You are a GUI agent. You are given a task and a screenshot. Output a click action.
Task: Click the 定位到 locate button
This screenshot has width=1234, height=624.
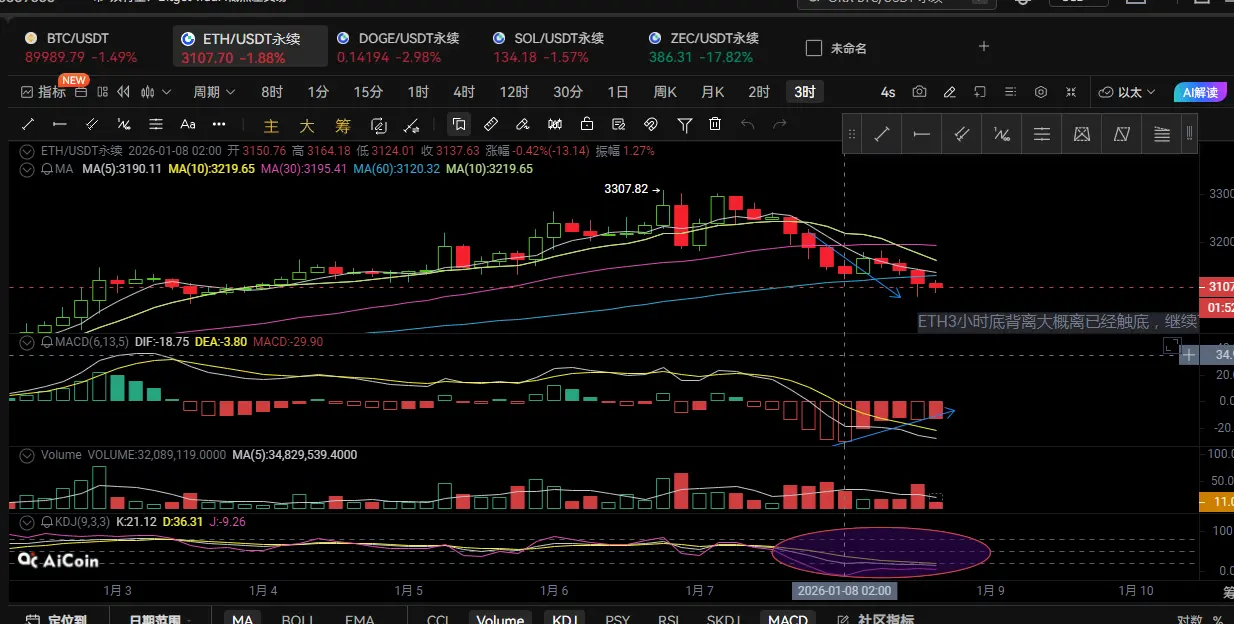pyautogui.click(x=57, y=620)
